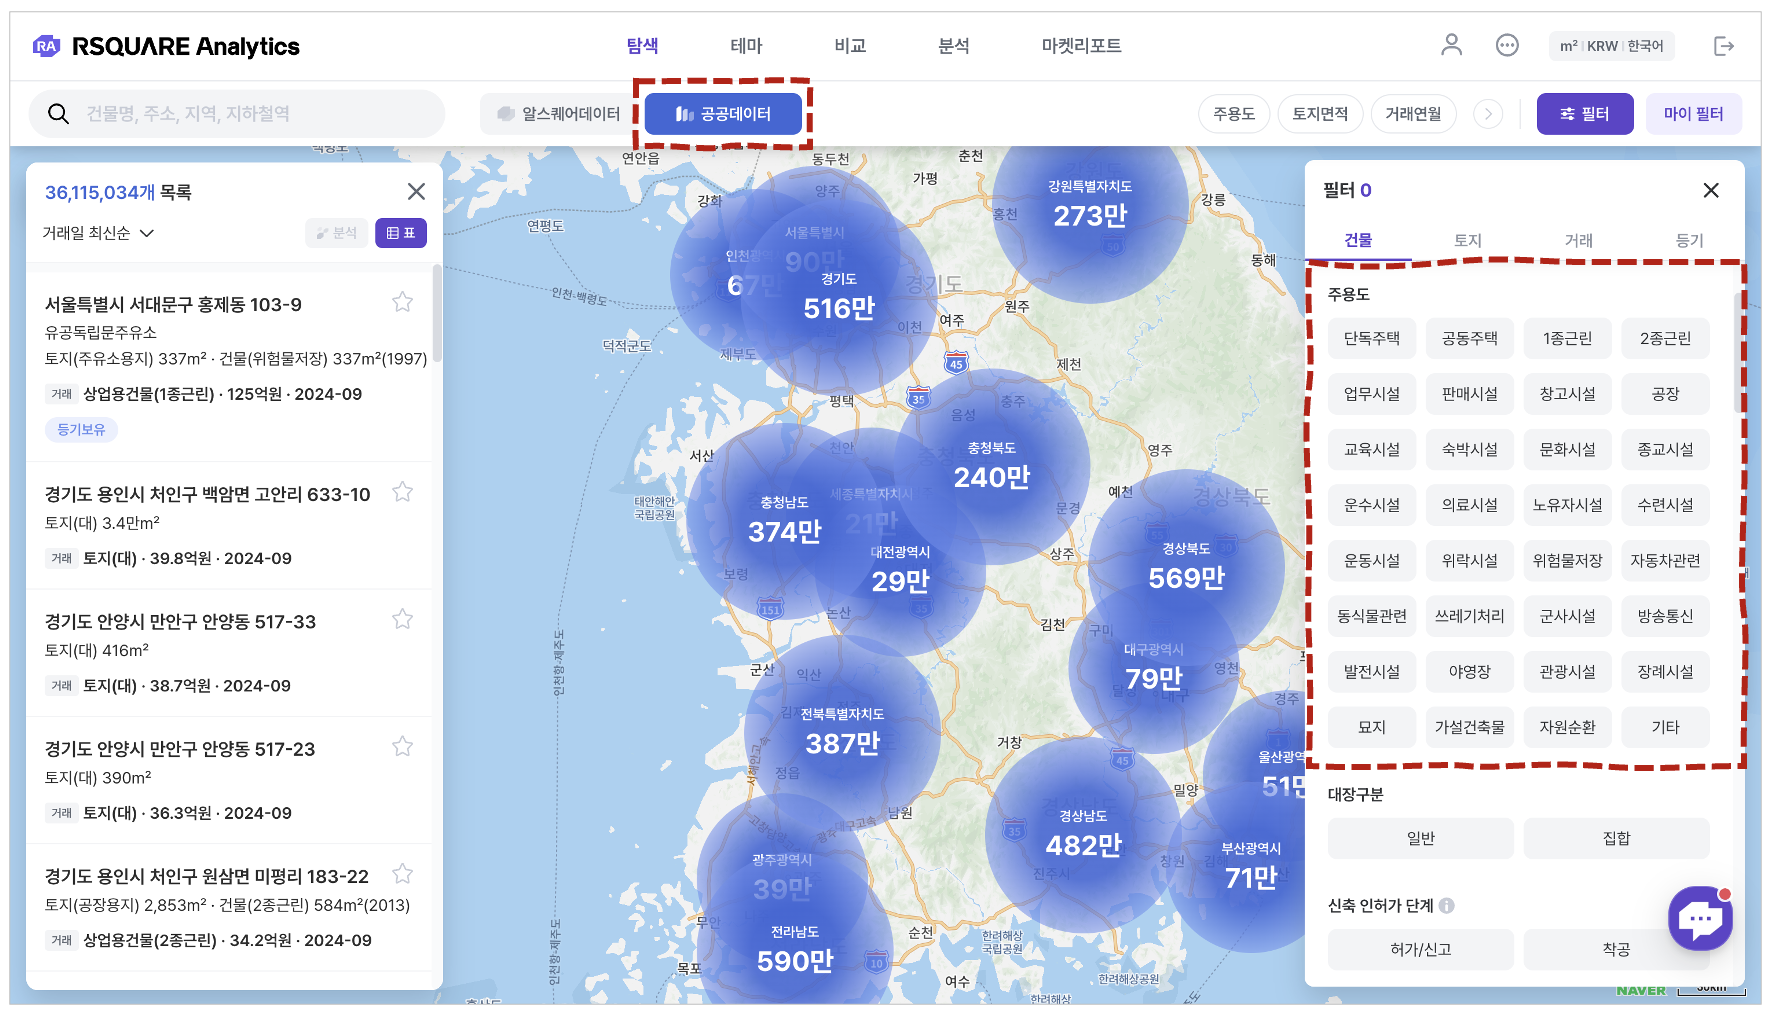Select the 일반 대장구분 option
This screenshot has height=1014, width=1770.
tap(1420, 838)
